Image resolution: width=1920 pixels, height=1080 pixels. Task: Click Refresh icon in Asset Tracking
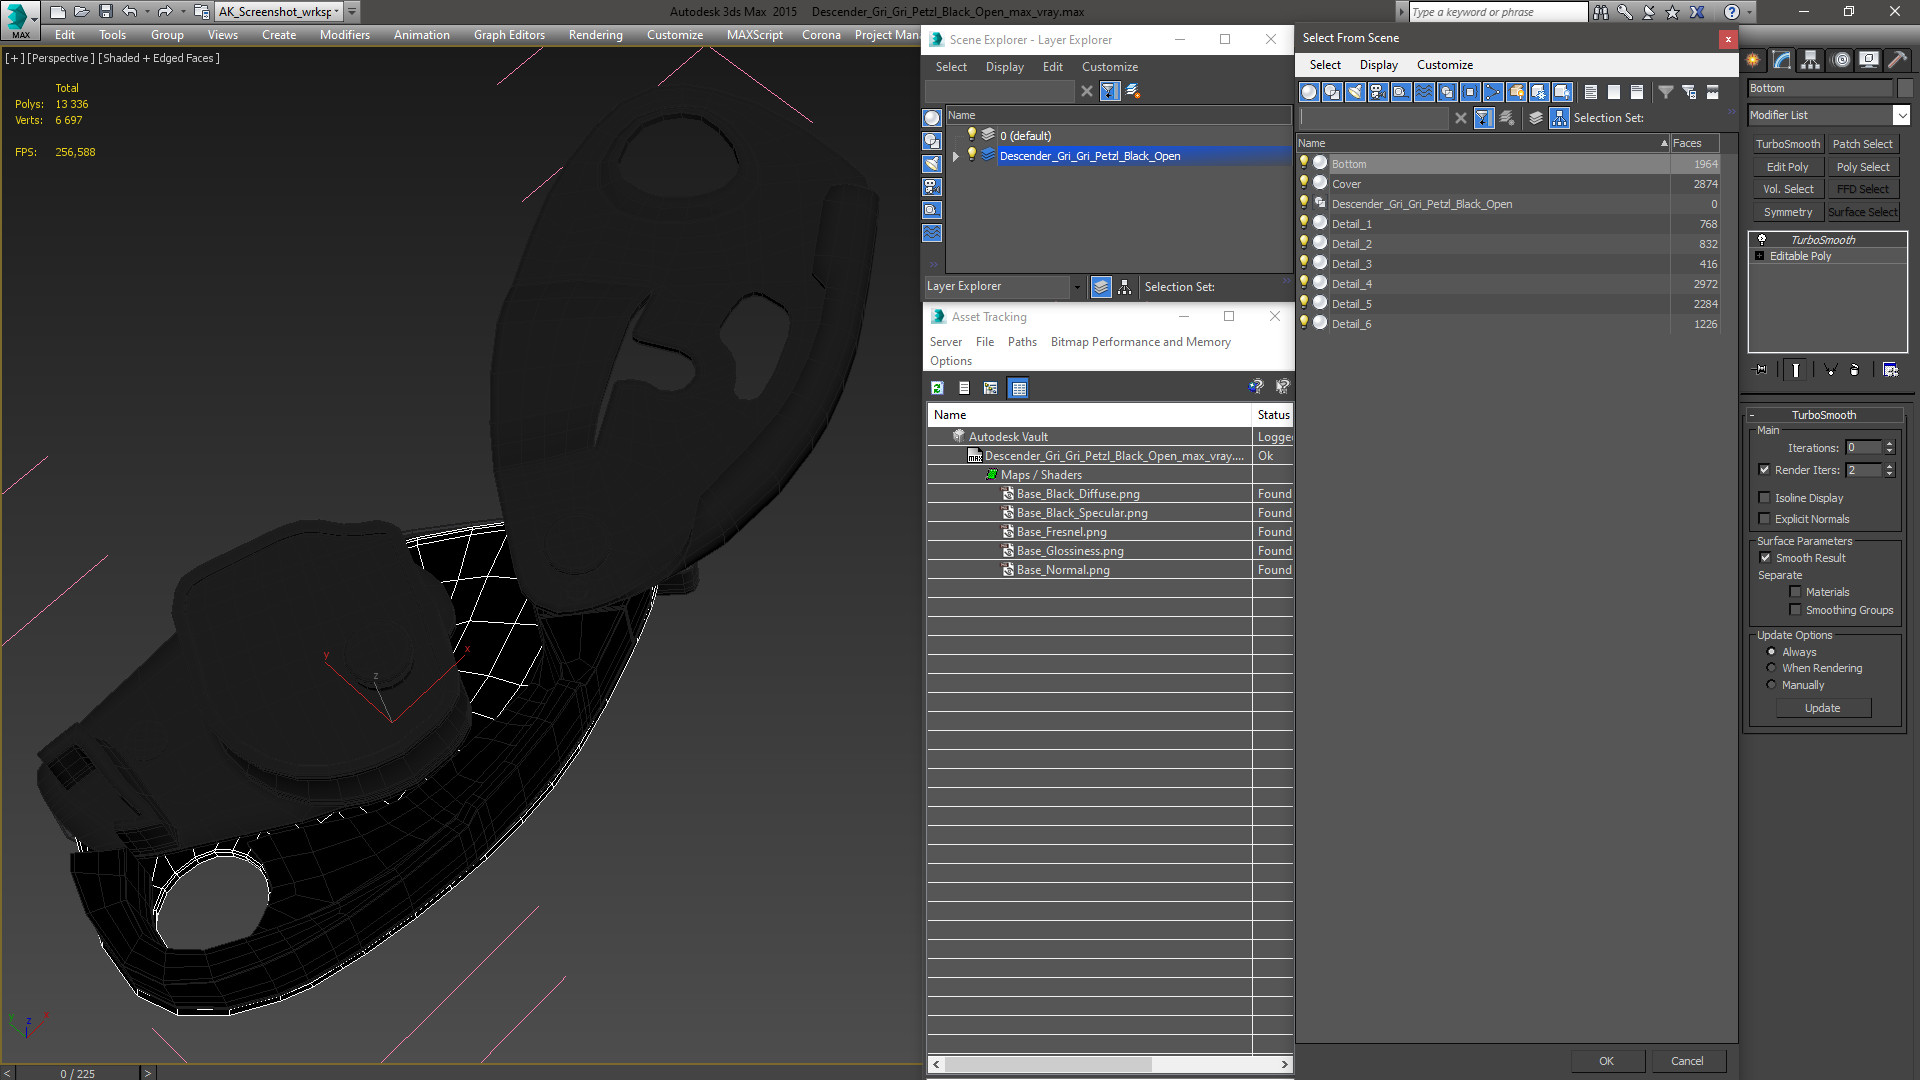coord(937,388)
